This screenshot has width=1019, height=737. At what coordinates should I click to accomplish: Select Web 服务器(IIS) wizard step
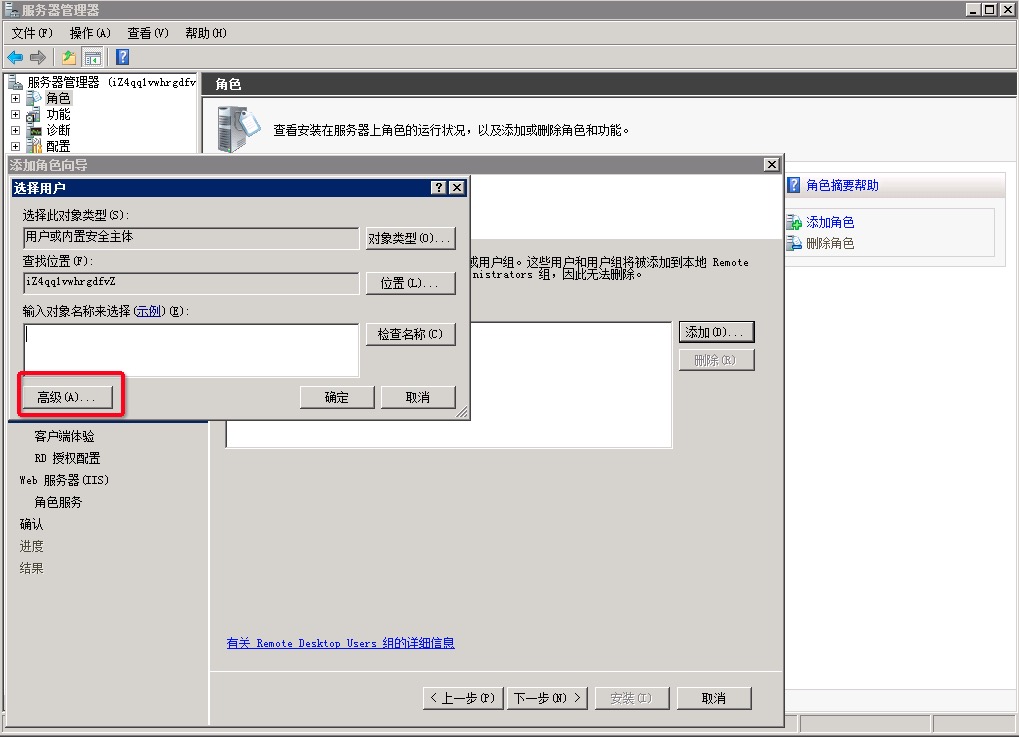64,480
